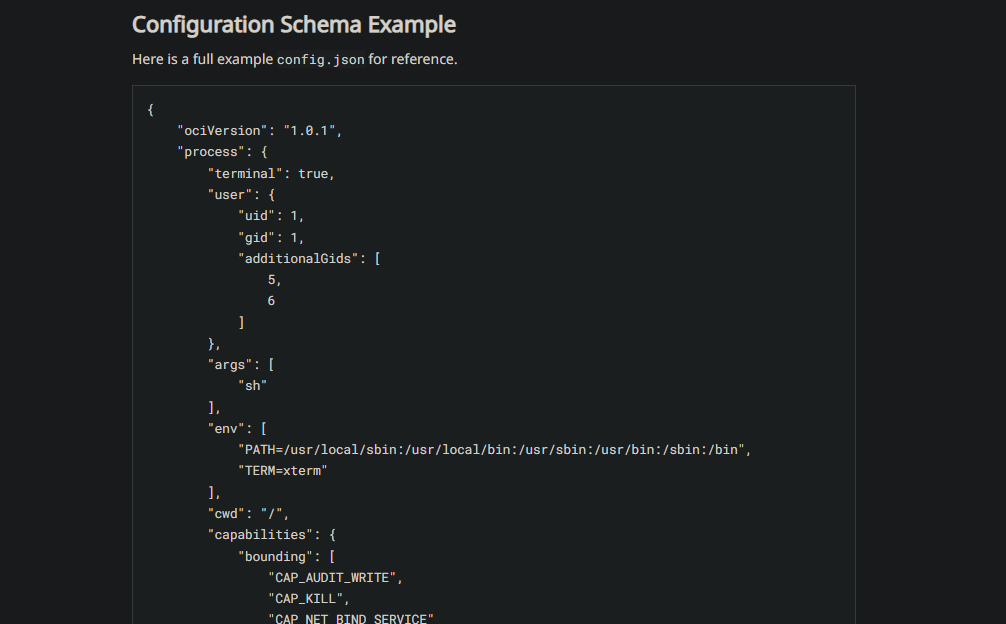Click the "cwd" key line
Screen dimensions: 1006x624
point(226,513)
